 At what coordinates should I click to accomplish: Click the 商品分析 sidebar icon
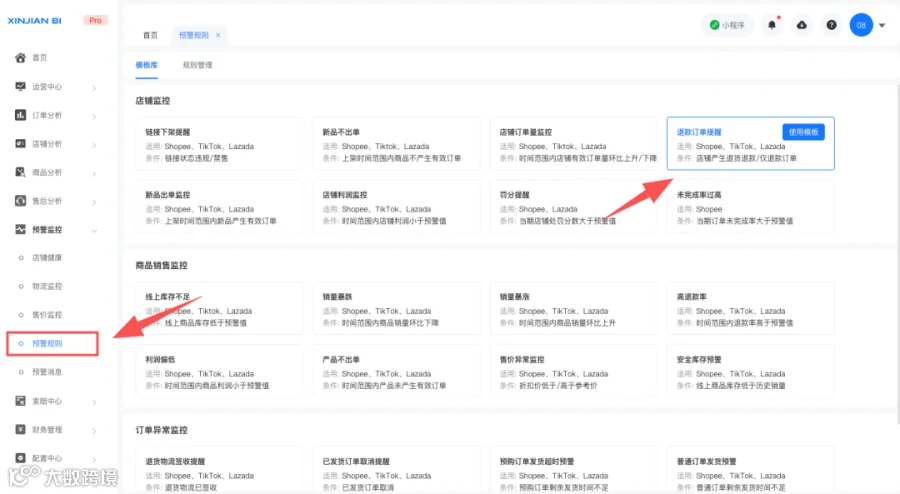[x=20, y=172]
